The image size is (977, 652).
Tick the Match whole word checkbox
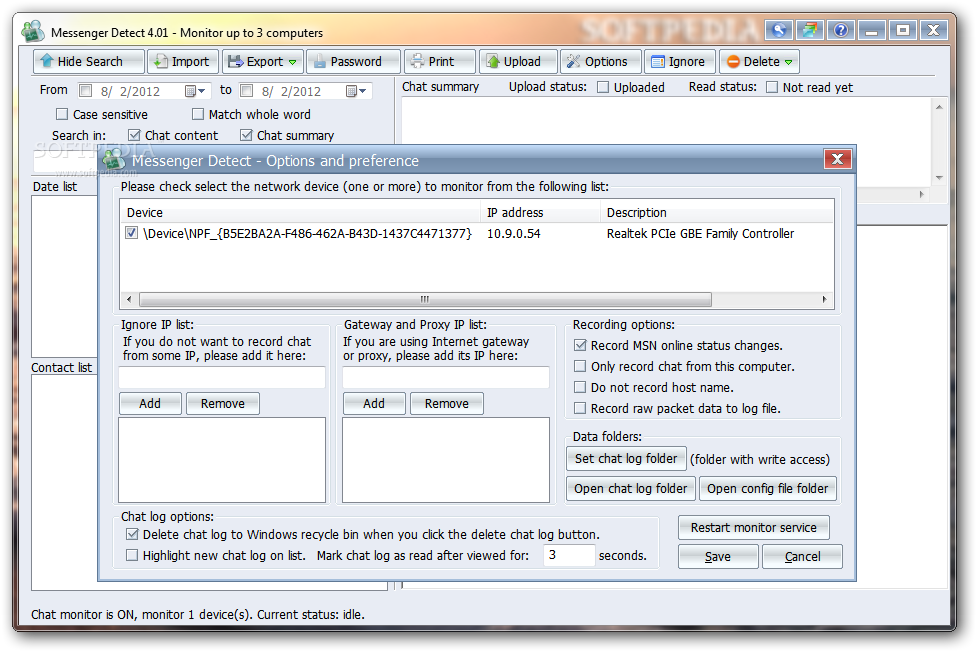[198, 114]
